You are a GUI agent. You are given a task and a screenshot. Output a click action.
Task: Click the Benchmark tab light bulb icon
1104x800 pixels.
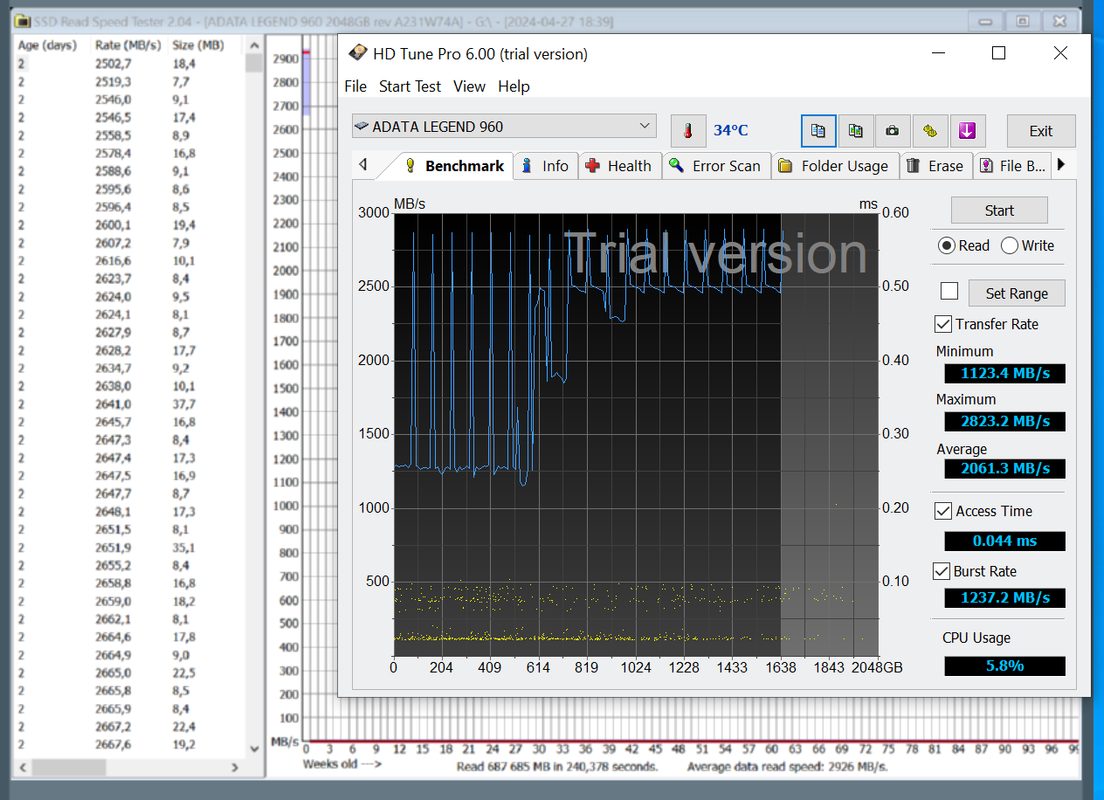[x=410, y=165]
